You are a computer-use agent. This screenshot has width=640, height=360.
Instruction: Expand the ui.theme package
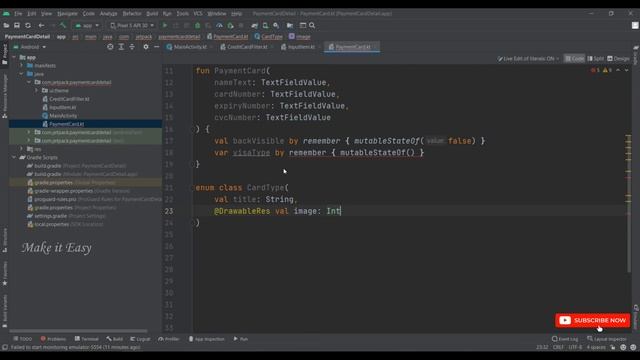pos(36,91)
